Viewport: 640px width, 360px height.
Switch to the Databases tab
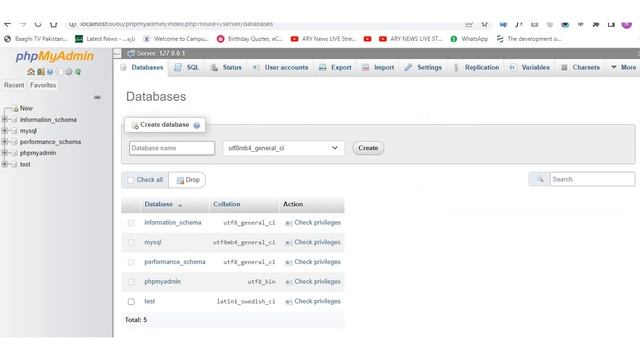[142, 67]
